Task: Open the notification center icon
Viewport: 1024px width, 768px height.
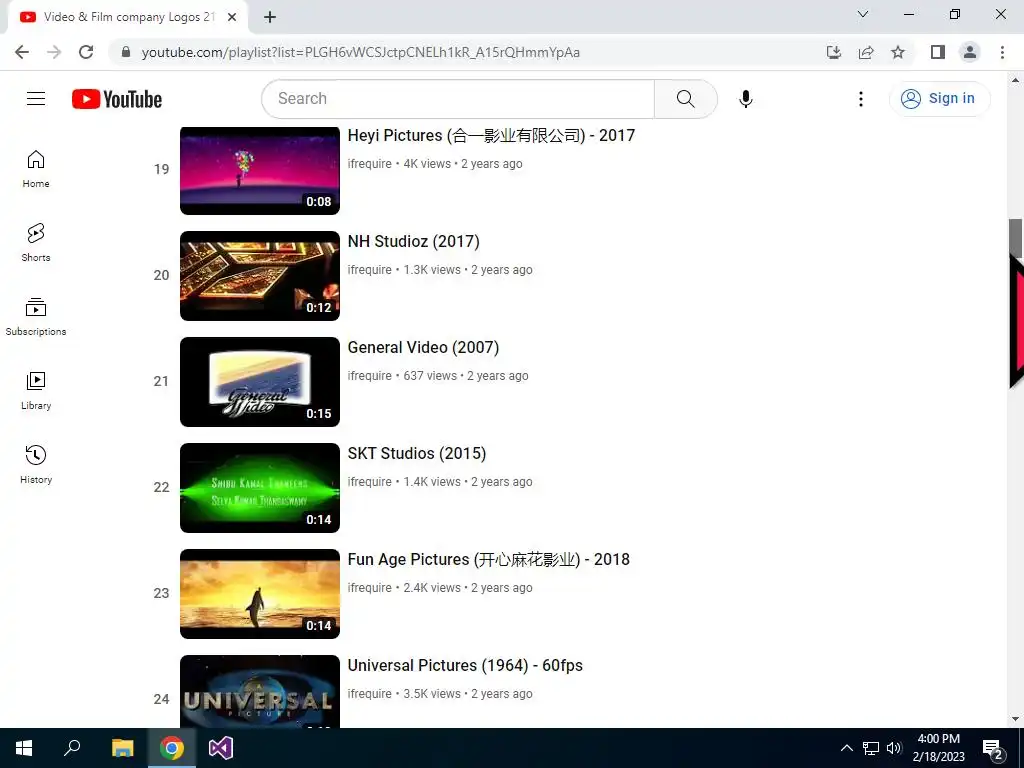Action: [x=993, y=749]
